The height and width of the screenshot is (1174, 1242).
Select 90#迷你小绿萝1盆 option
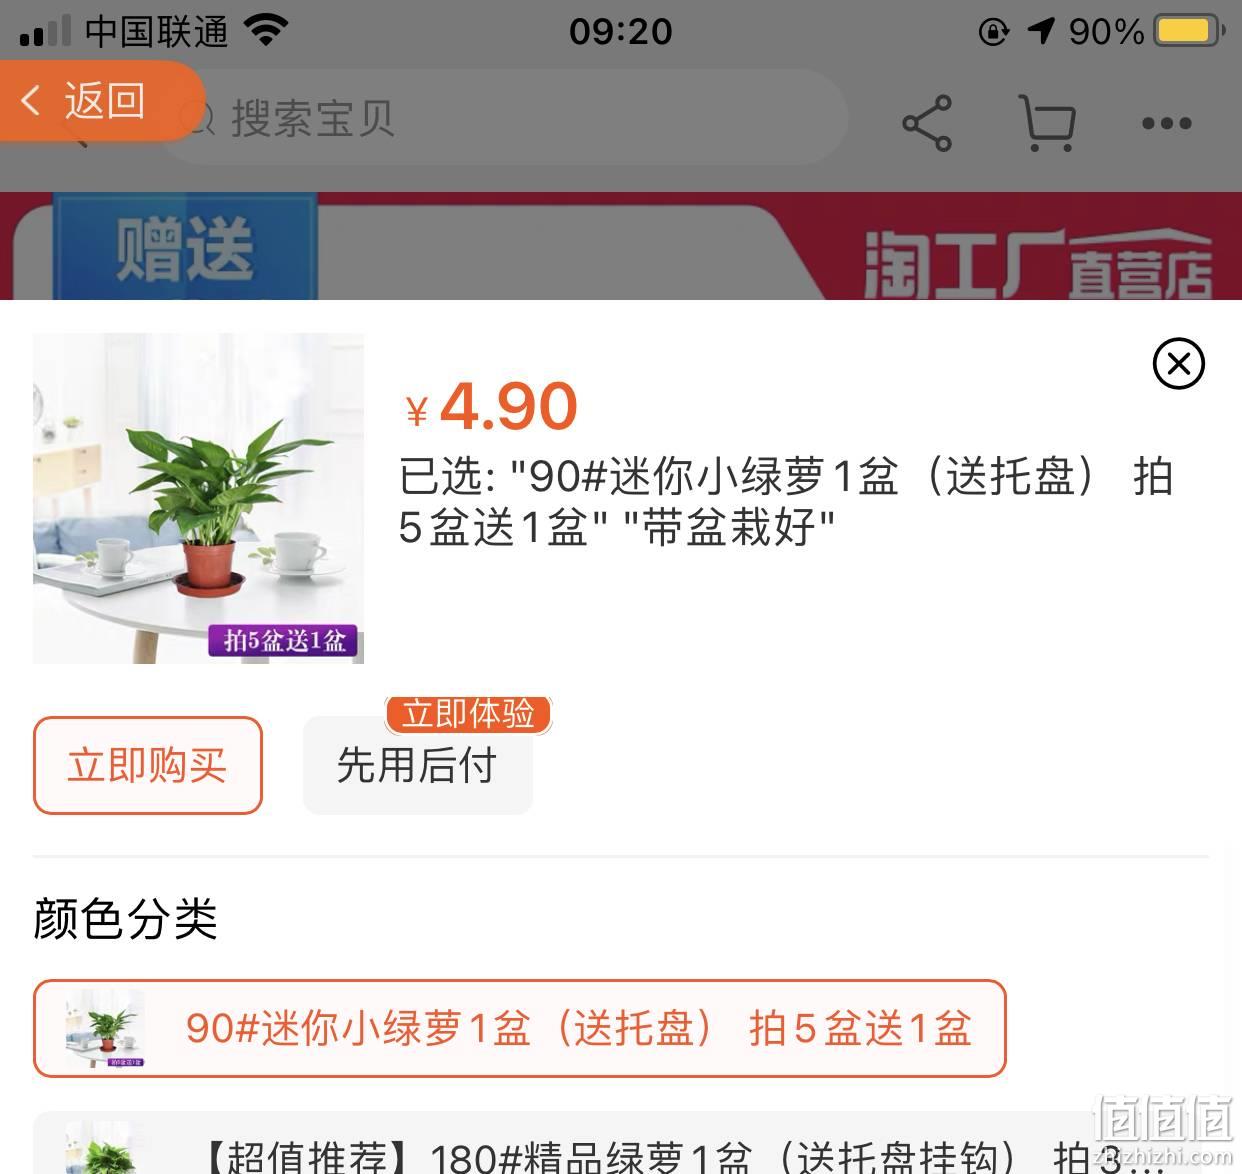coord(519,1028)
